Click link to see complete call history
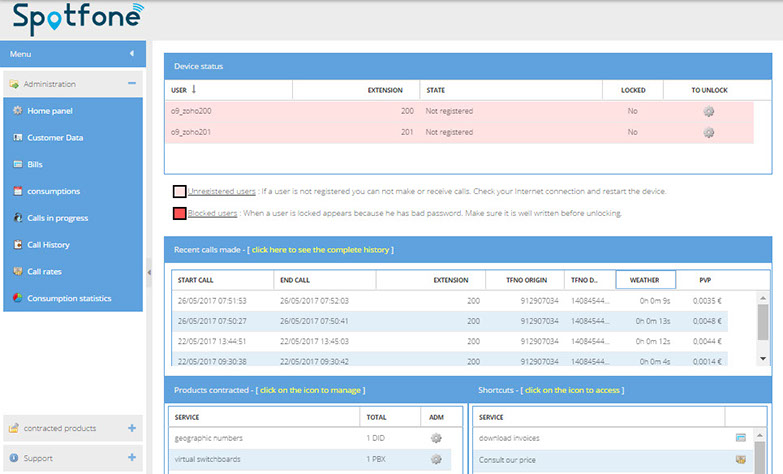783x474 pixels. (322, 249)
